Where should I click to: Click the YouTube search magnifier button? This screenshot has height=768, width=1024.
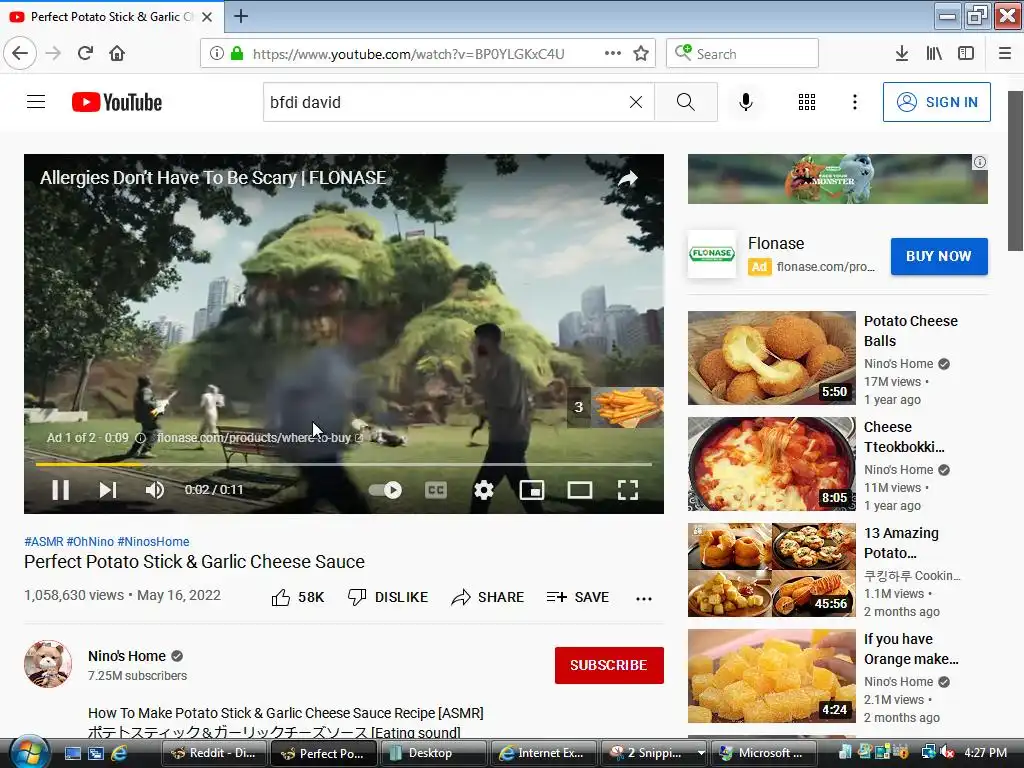click(686, 102)
